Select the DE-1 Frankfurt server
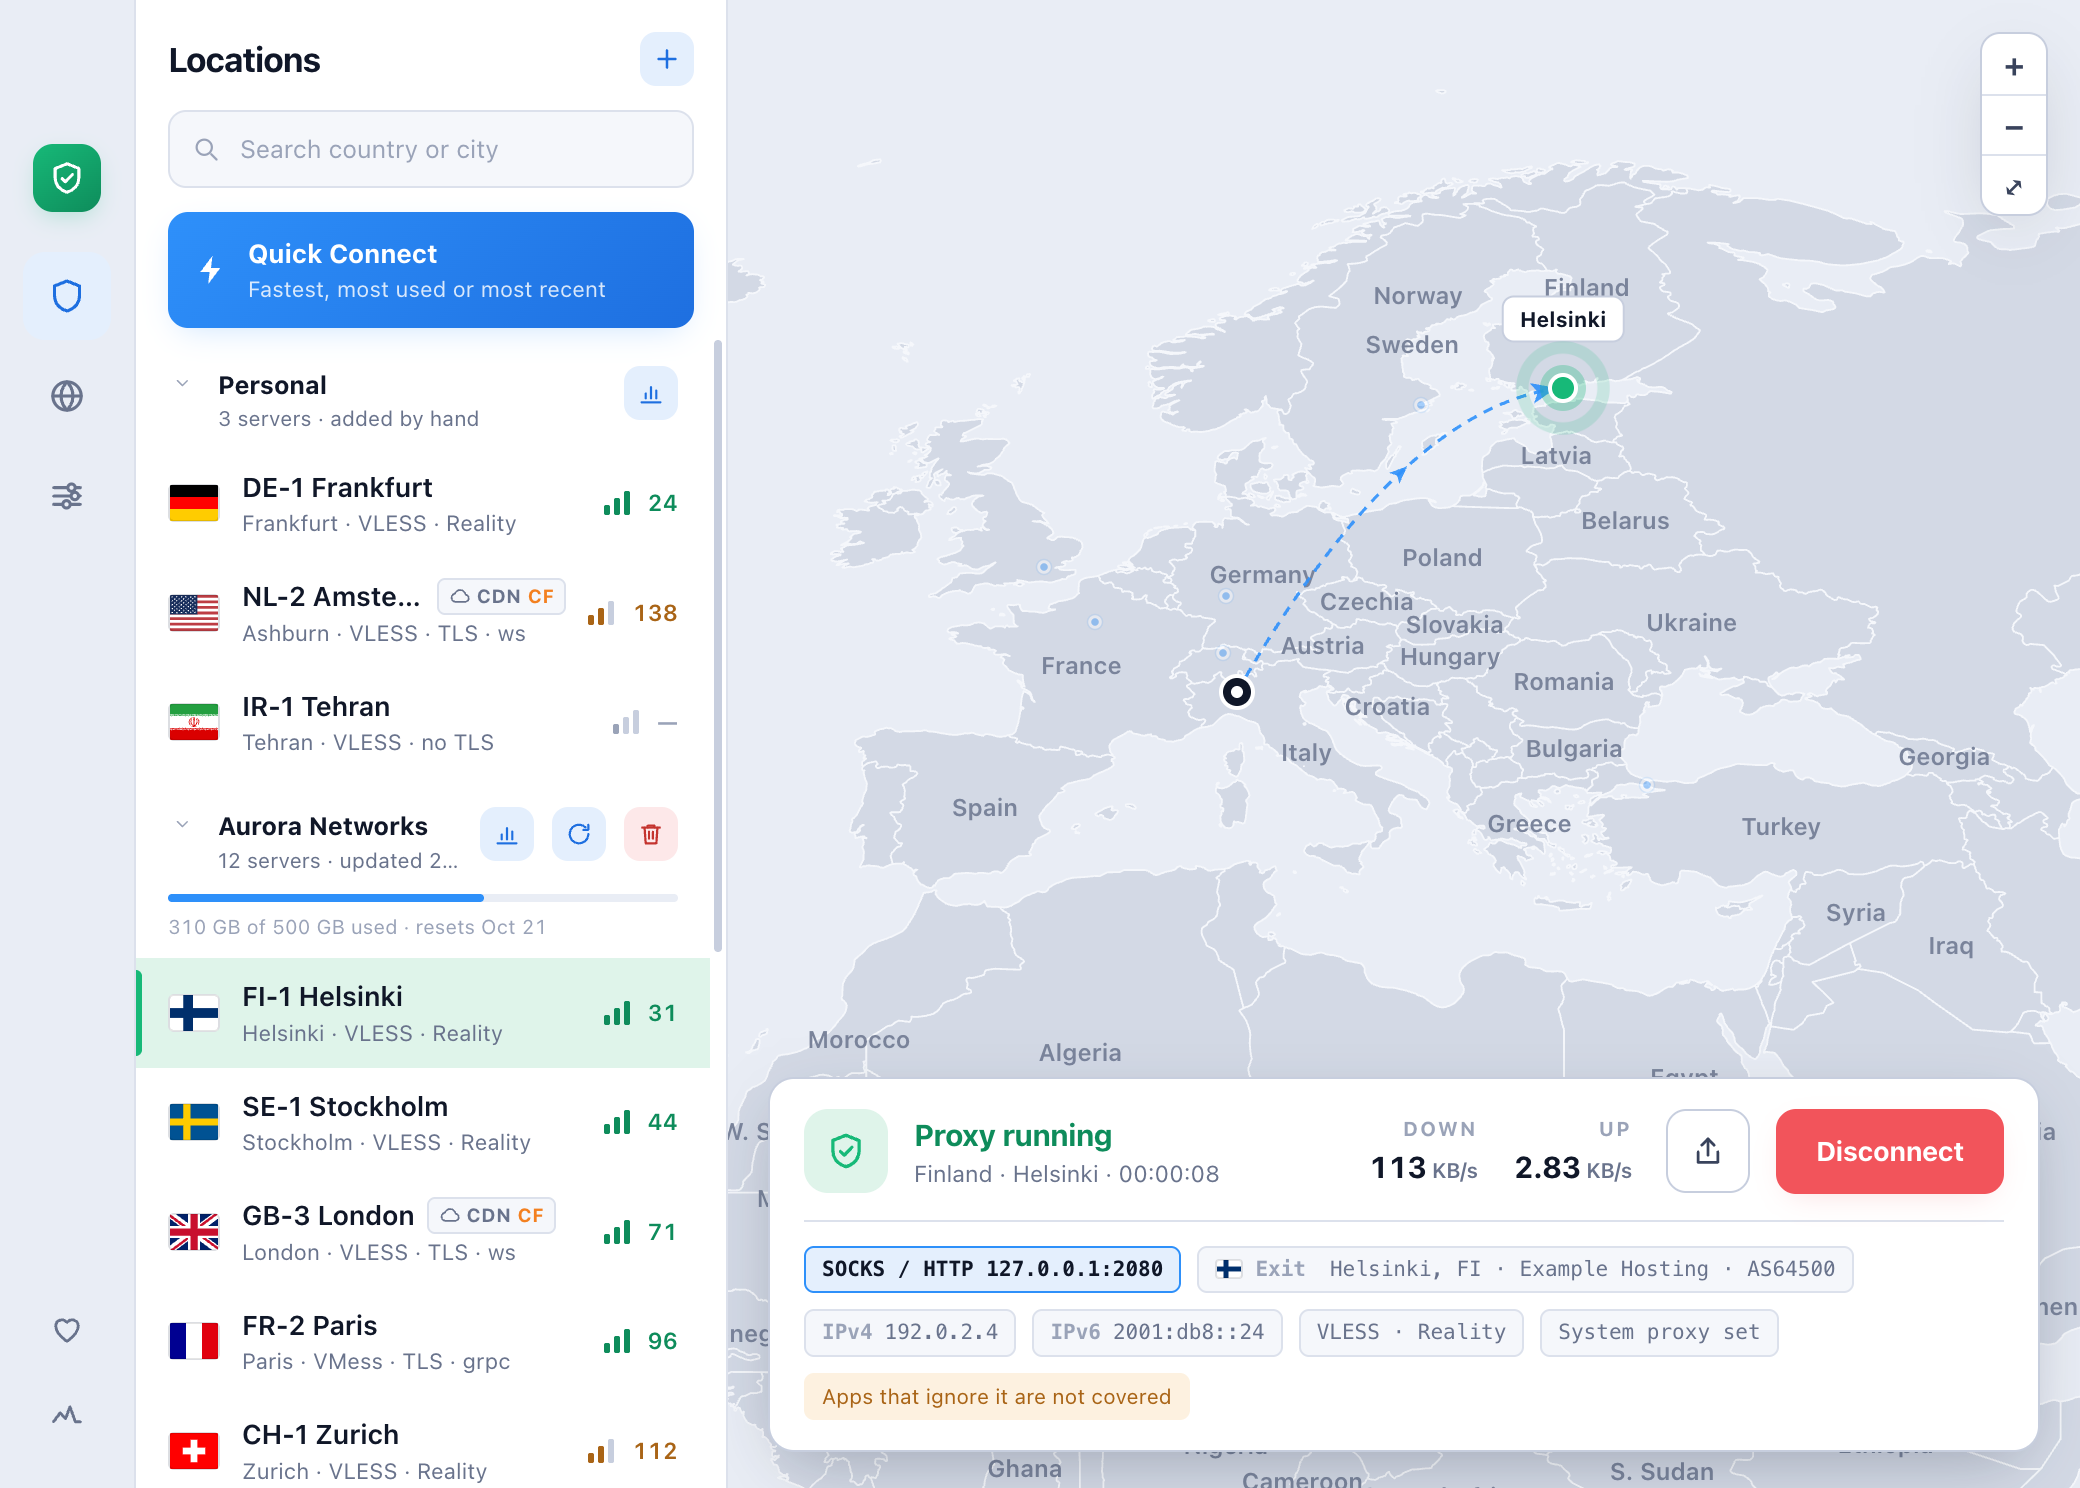Viewport: 2080px width, 1488px height. pos(423,503)
